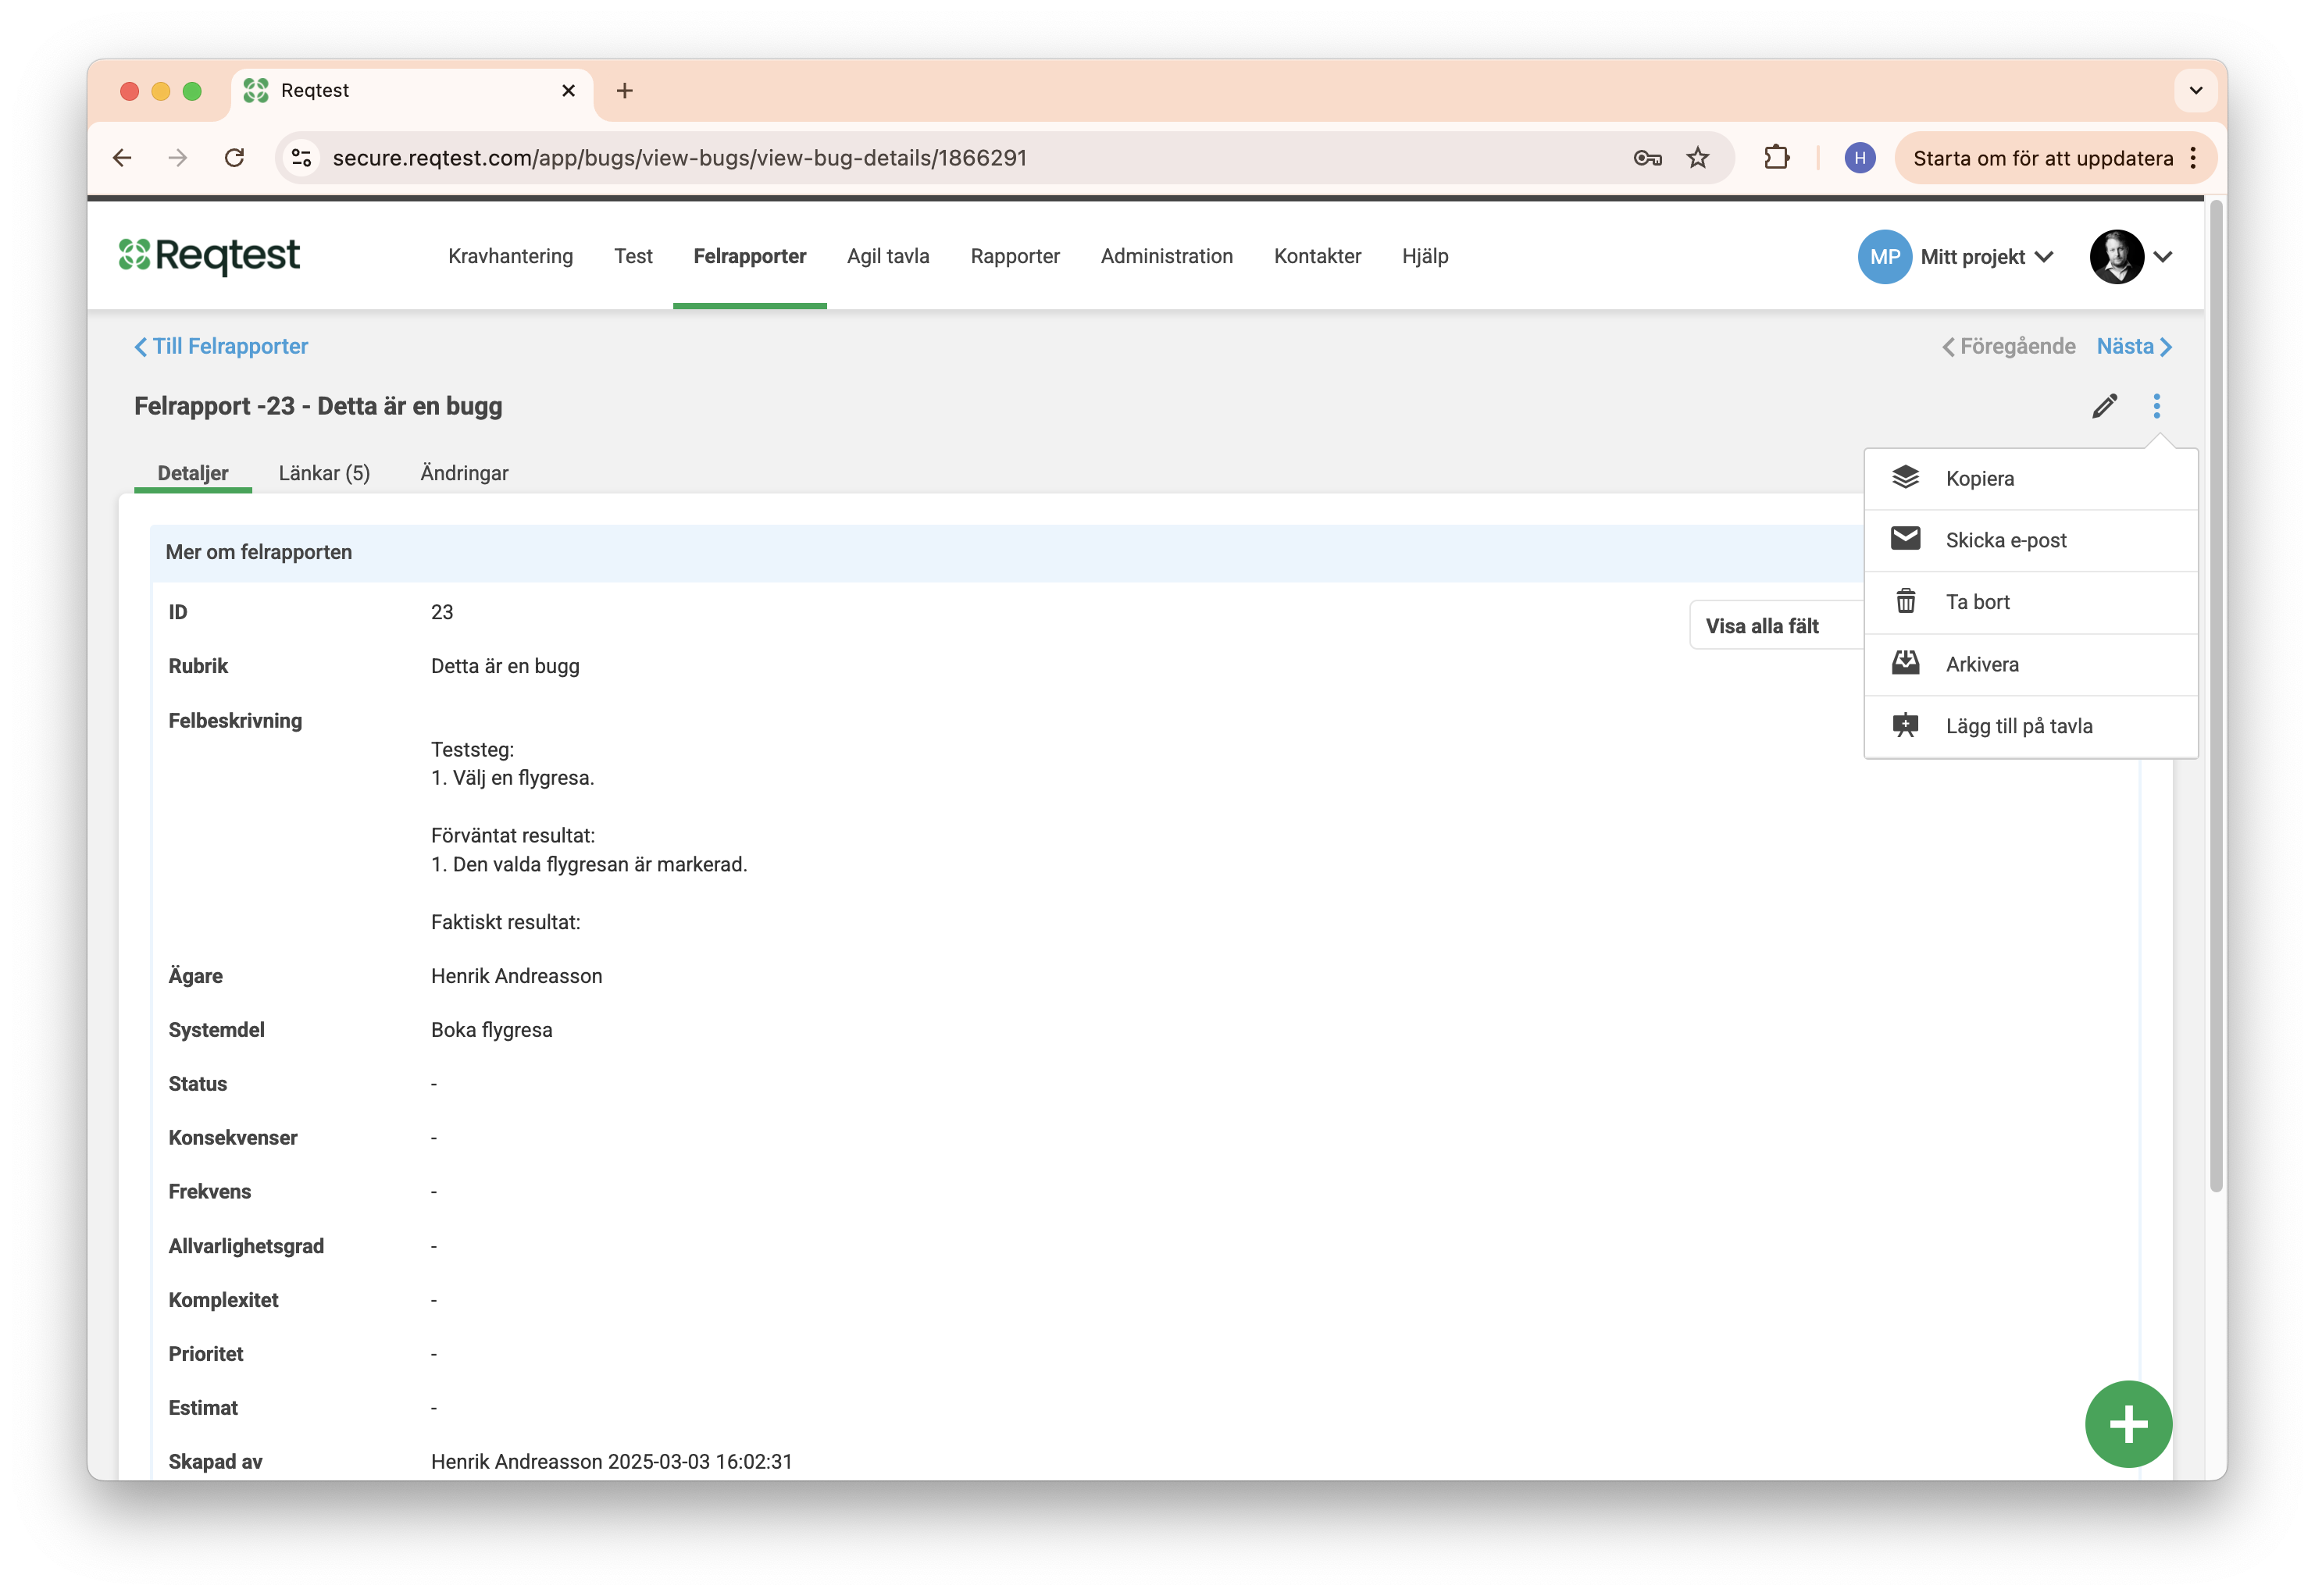Click the page vertical scrollbar
The image size is (2315, 1596).
(2216, 695)
